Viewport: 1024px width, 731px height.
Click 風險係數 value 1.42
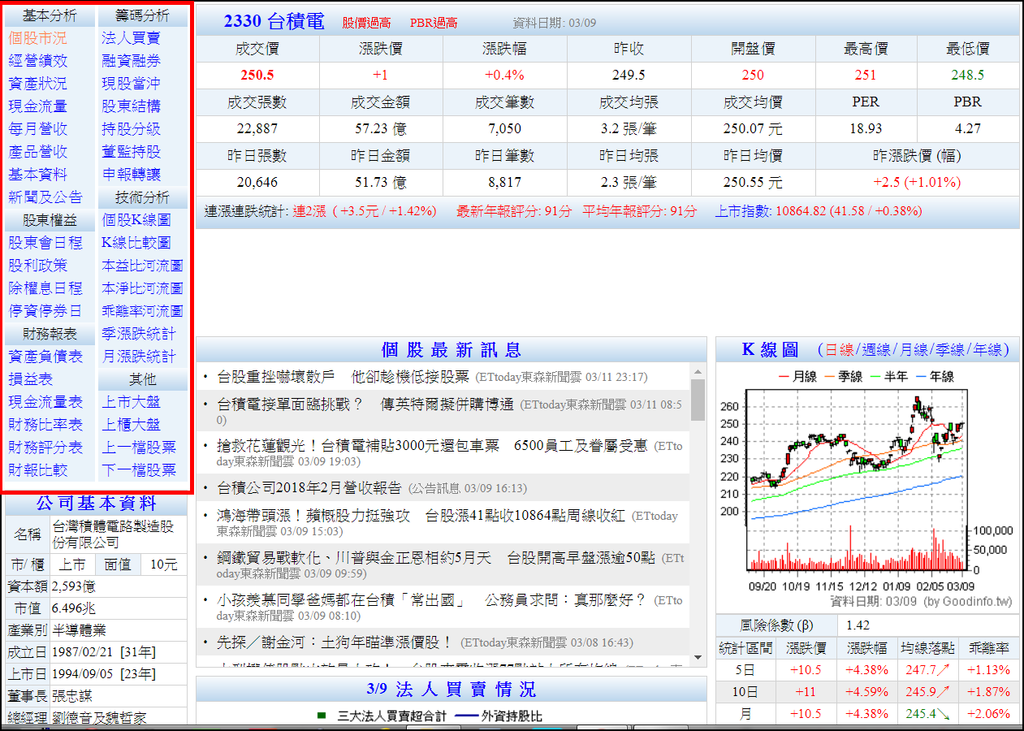[x=857, y=626]
